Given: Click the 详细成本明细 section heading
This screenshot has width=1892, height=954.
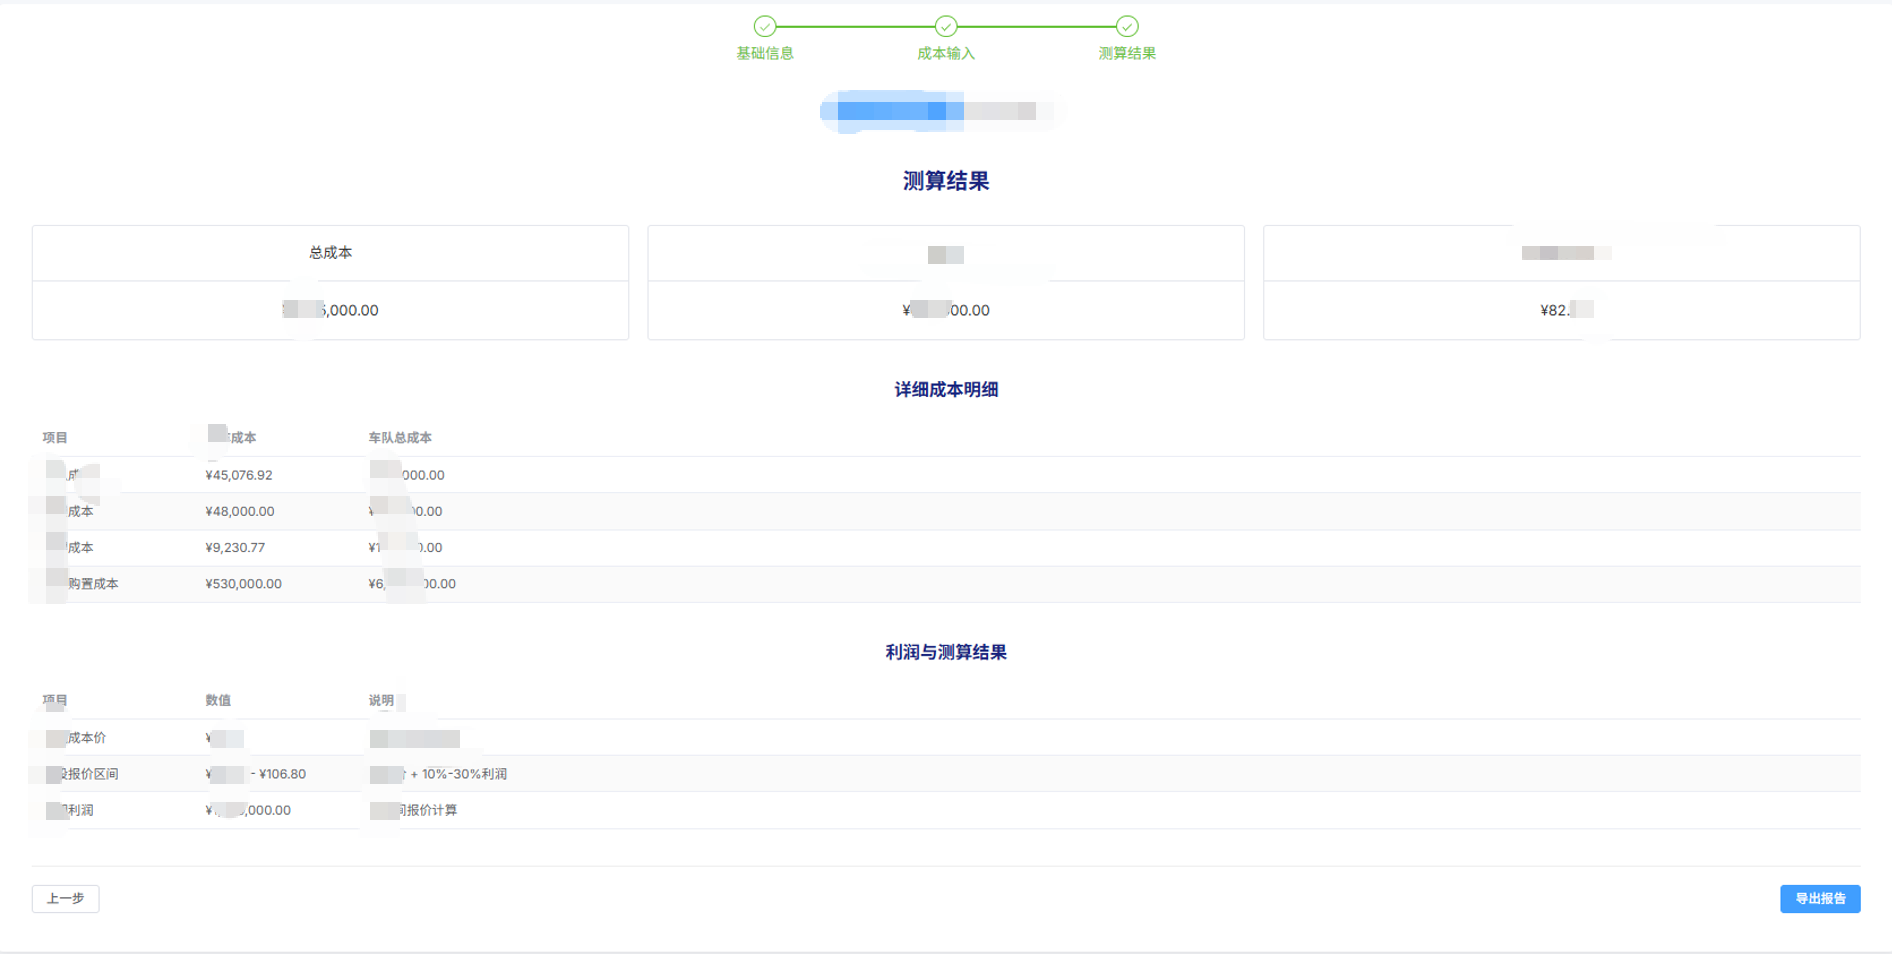Looking at the screenshot, I should tap(946, 389).
